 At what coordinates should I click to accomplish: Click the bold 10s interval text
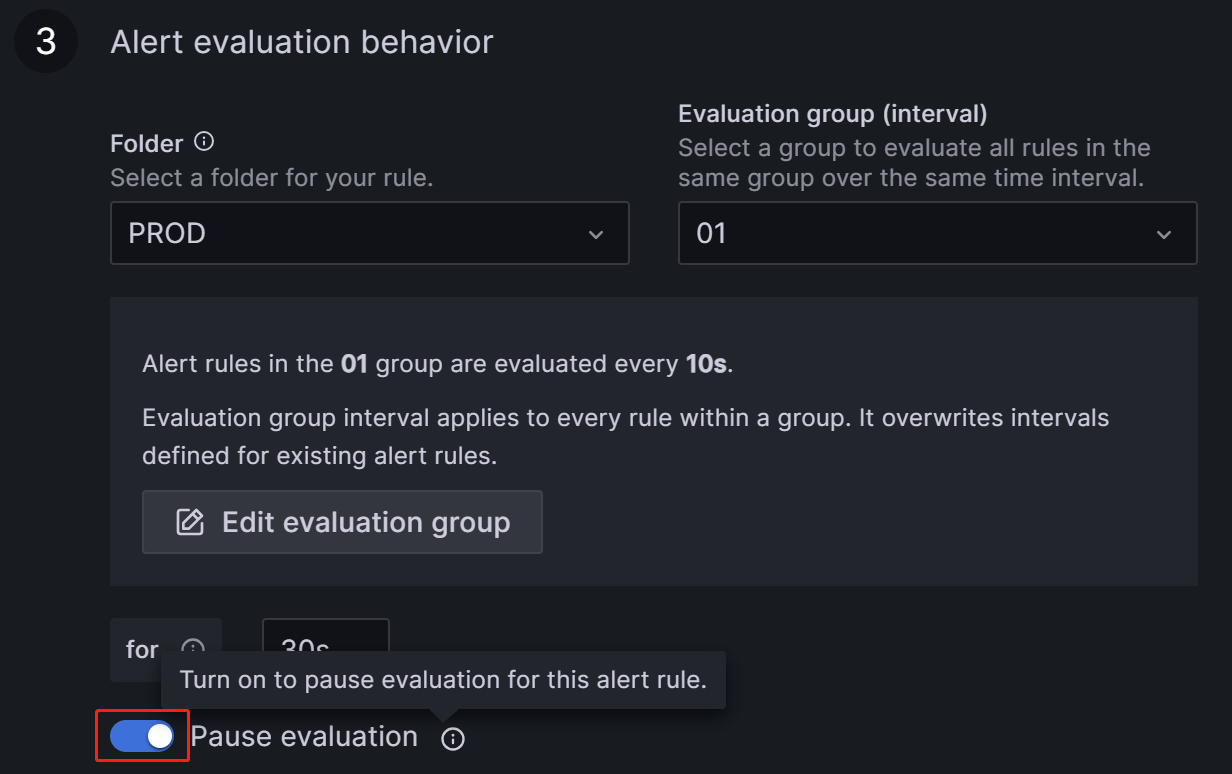point(707,364)
